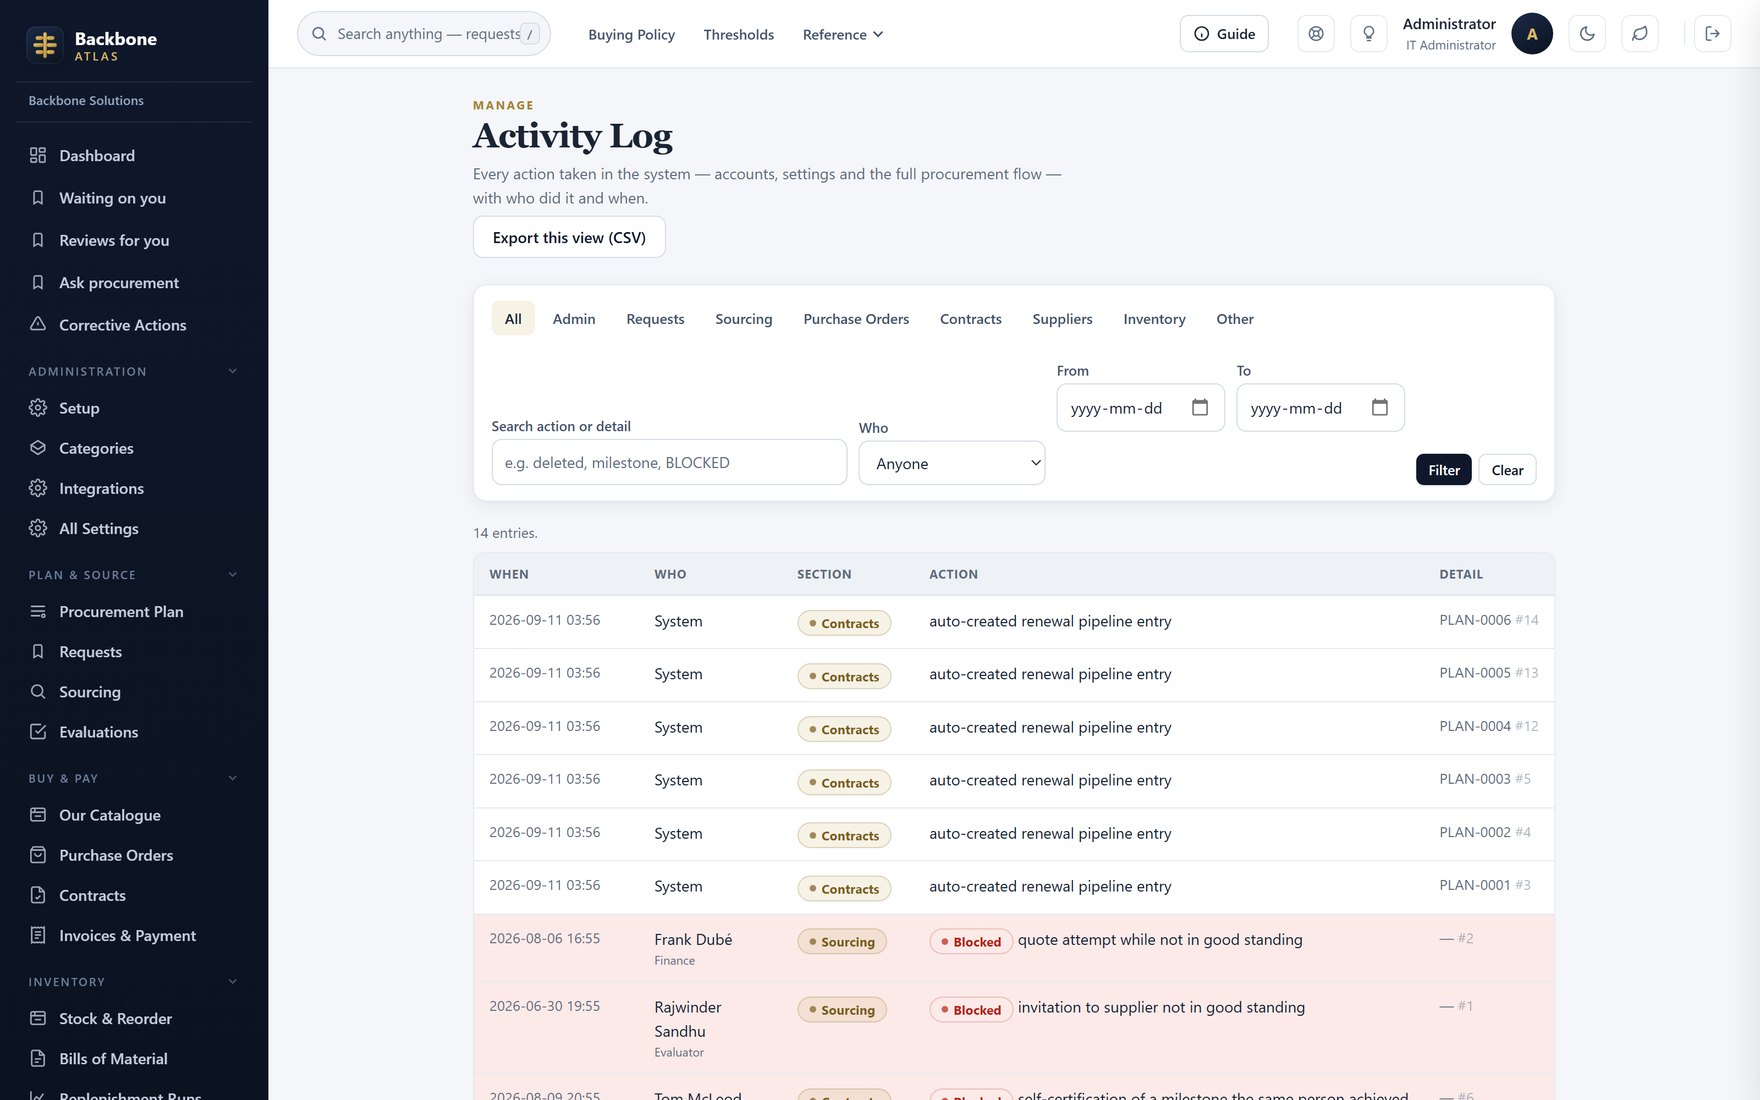1760x1100 pixels.
Task: Select the All tab
Action: (513, 318)
